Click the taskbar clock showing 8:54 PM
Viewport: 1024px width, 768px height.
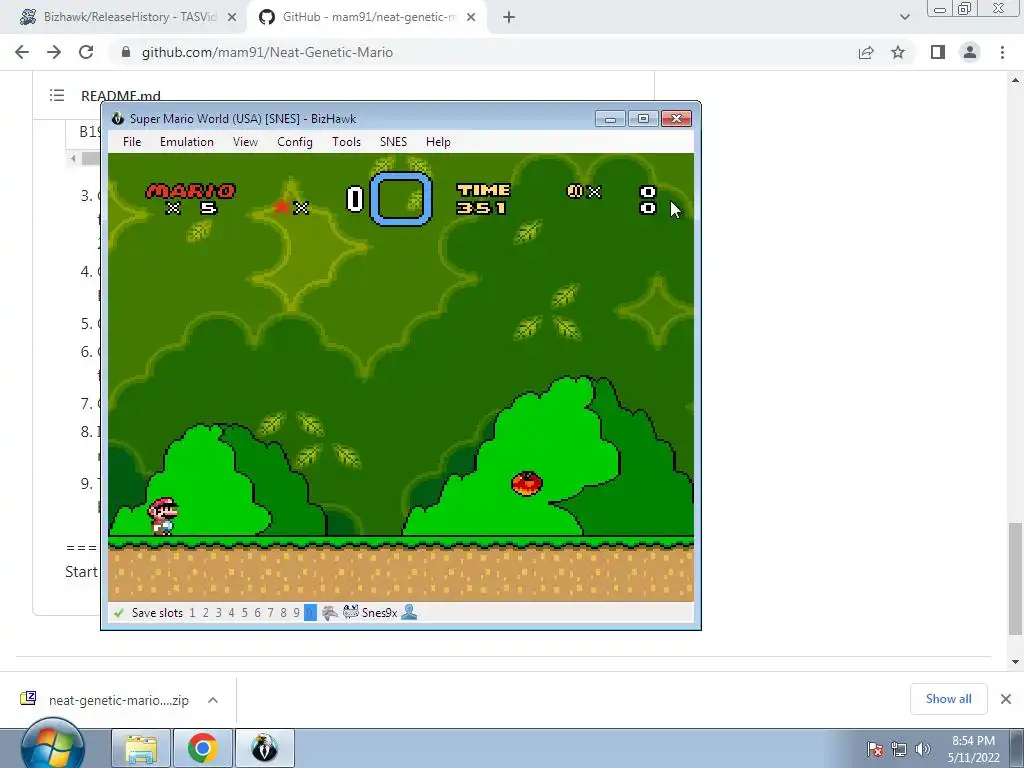click(x=973, y=749)
